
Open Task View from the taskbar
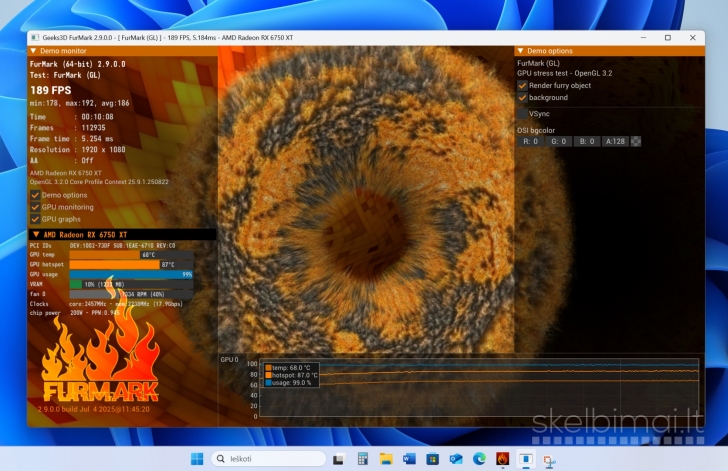tap(339, 458)
